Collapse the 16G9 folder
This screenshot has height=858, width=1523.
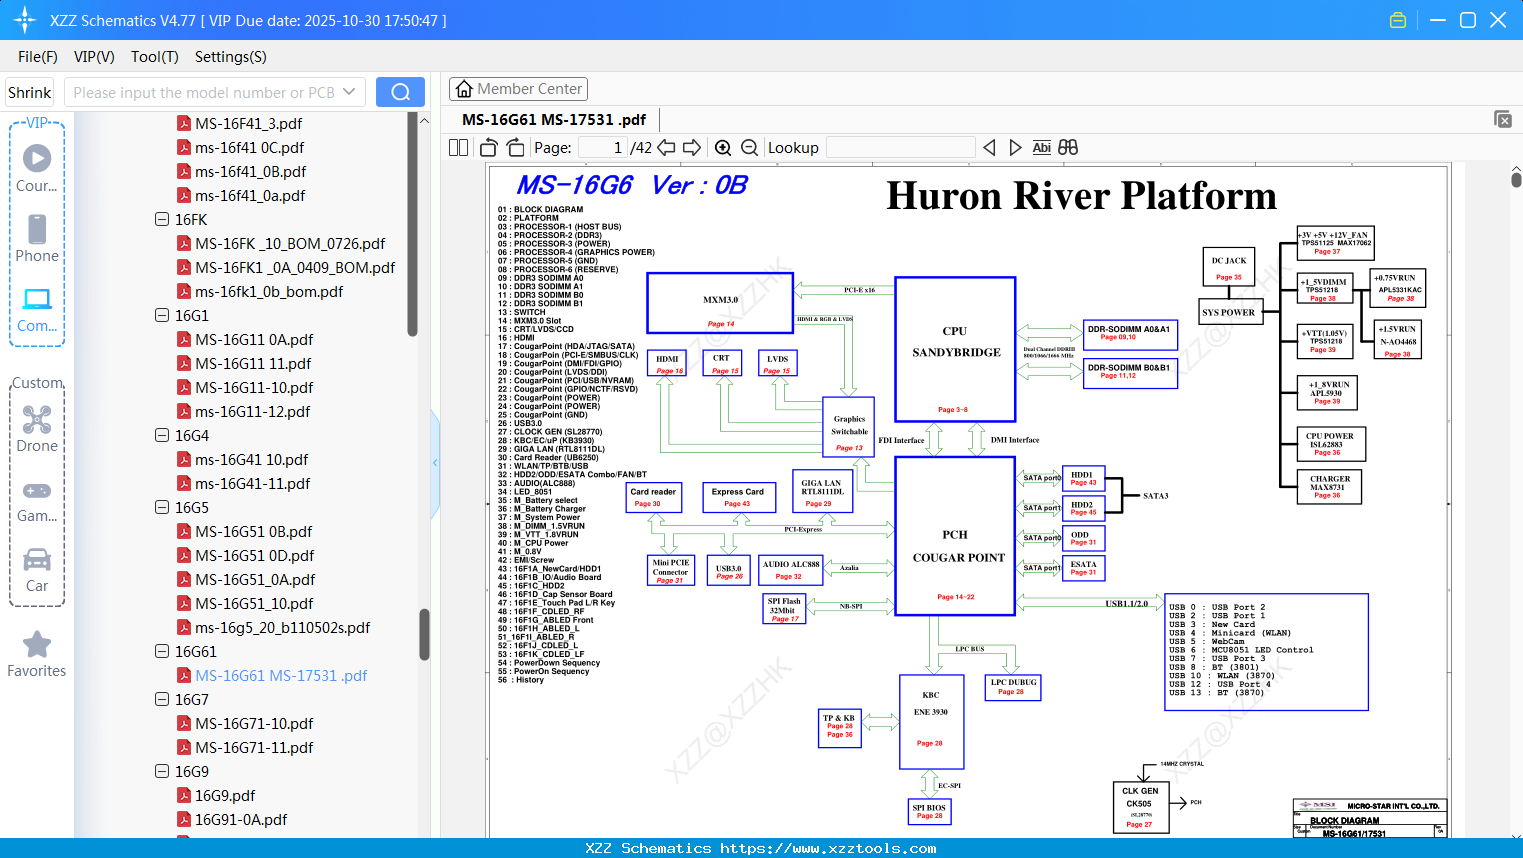[x=162, y=771]
